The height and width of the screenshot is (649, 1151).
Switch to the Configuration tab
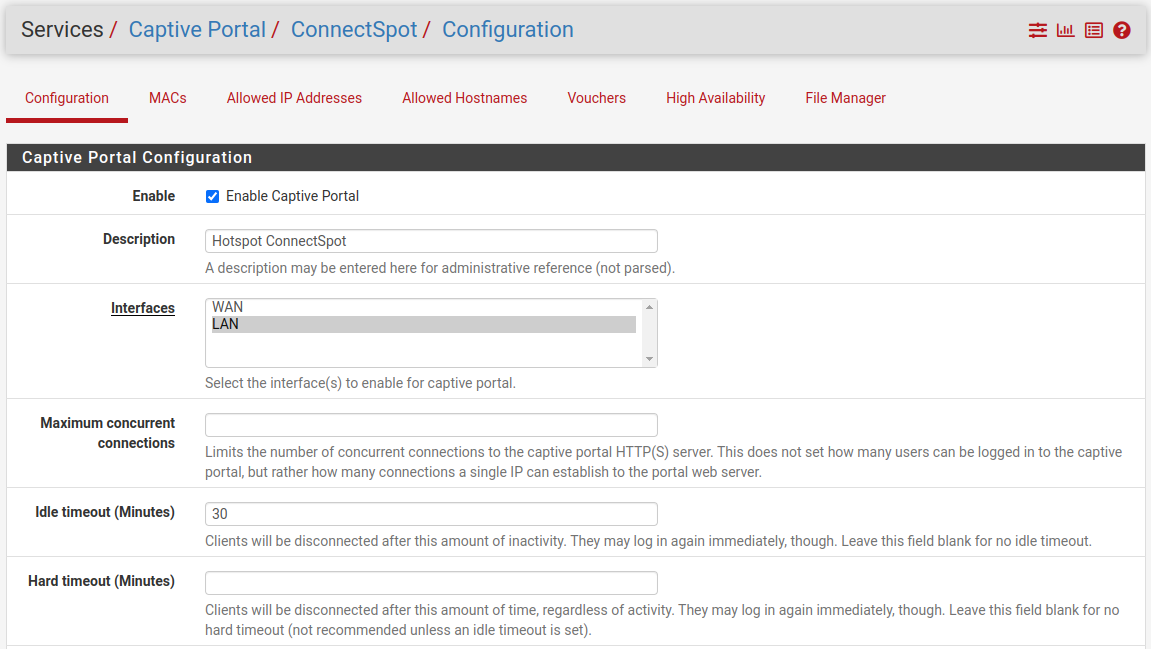click(x=67, y=98)
